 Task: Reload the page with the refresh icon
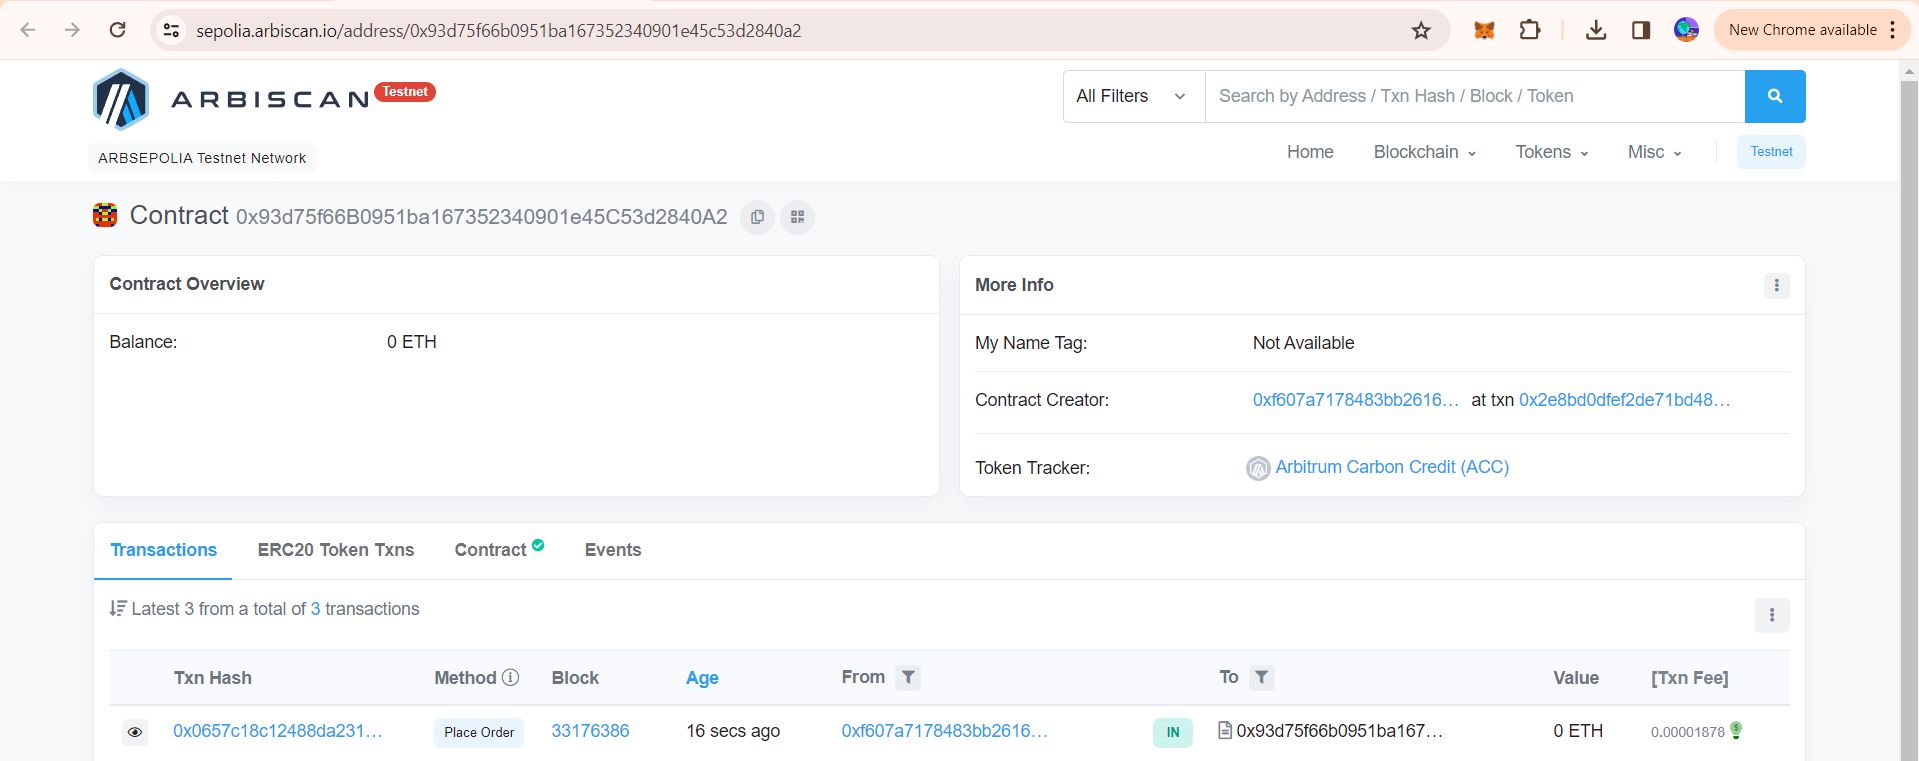click(x=117, y=30)
